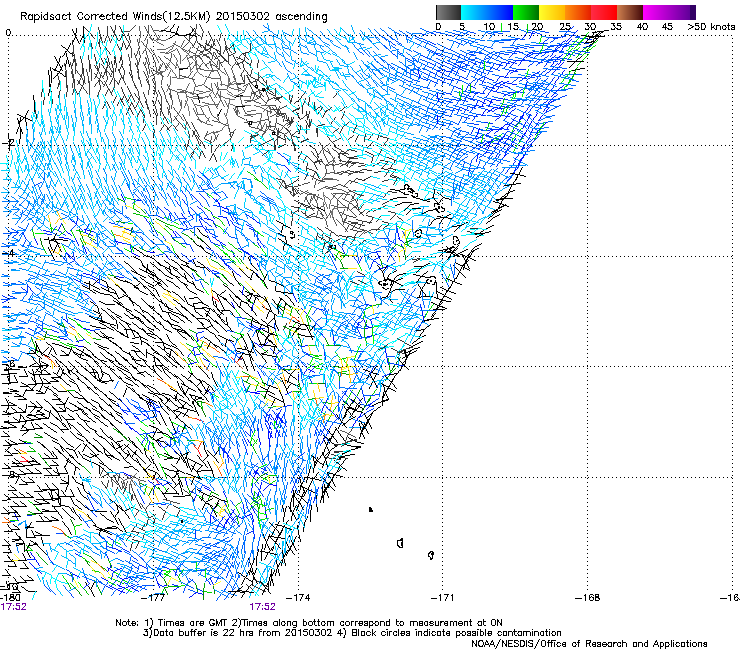Click the NOAA/NESDIS credit line

589,644
